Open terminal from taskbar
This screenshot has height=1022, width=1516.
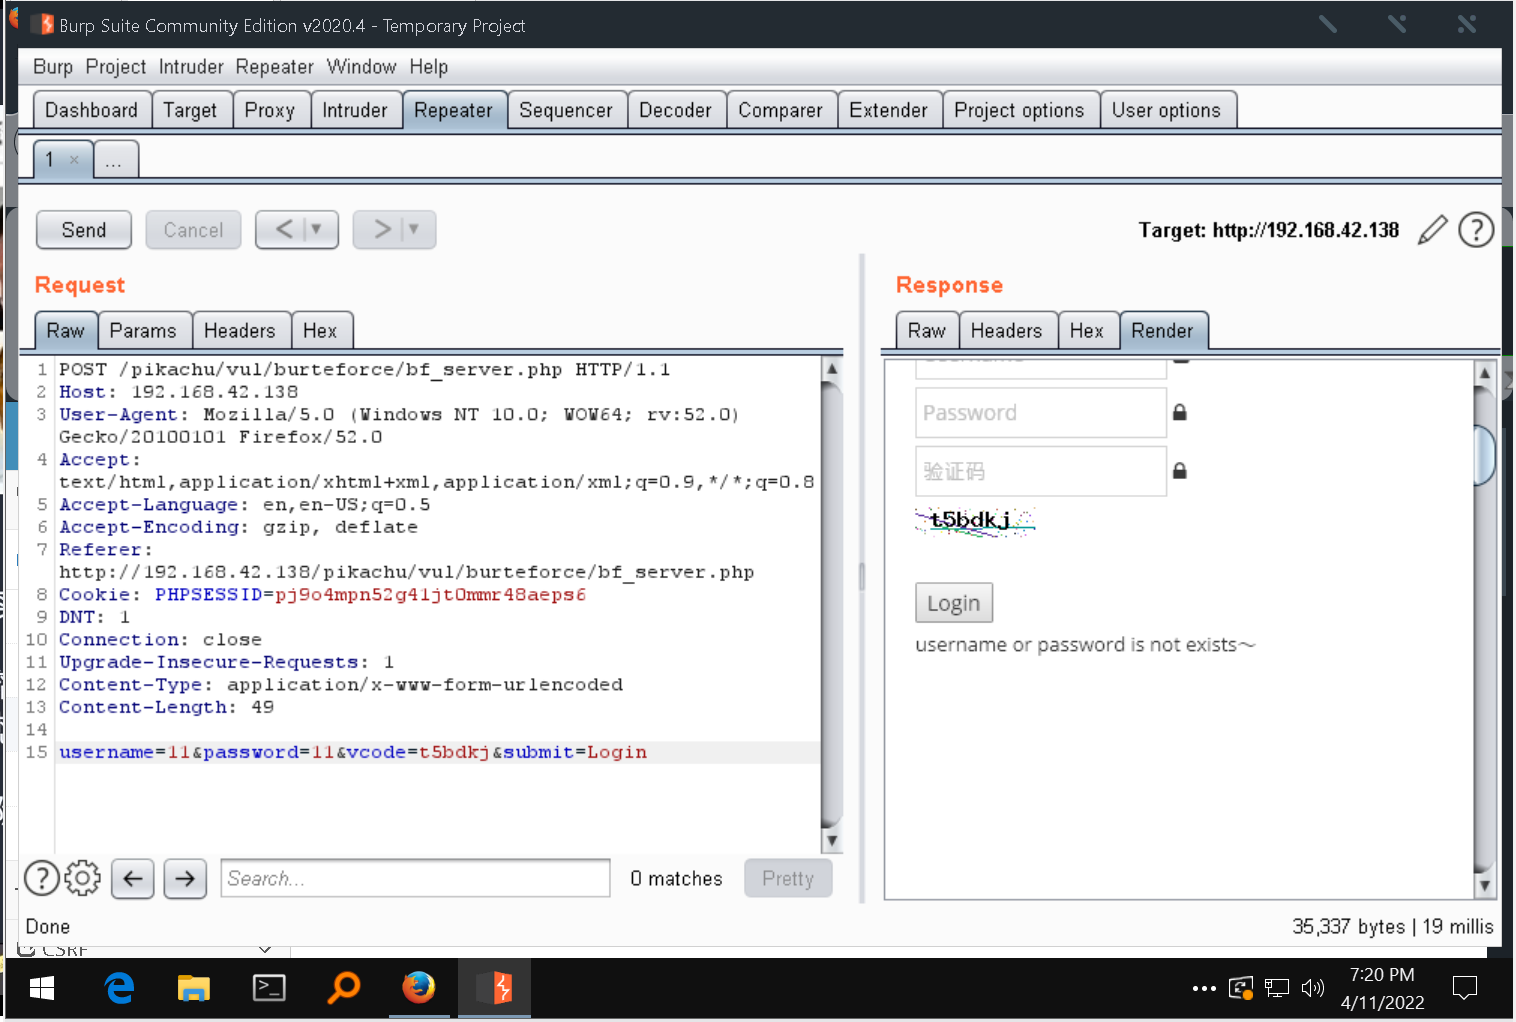click(269, 988)
